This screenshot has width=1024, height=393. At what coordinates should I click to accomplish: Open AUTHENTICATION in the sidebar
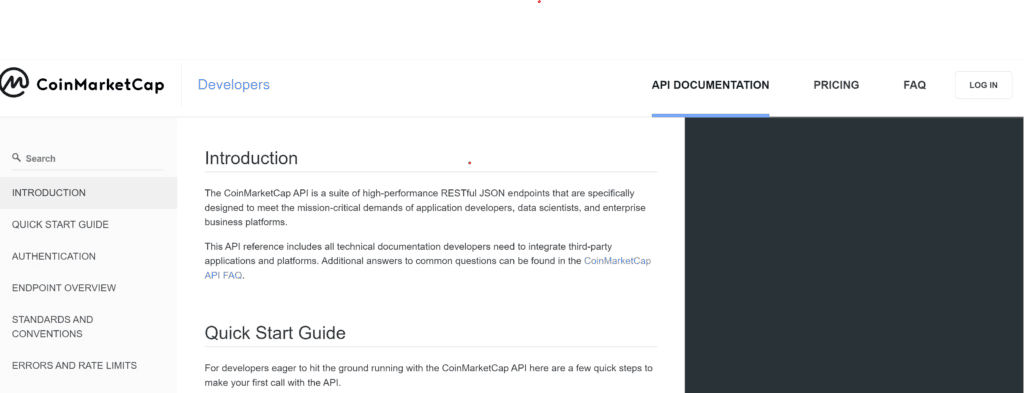click(54, 257)
